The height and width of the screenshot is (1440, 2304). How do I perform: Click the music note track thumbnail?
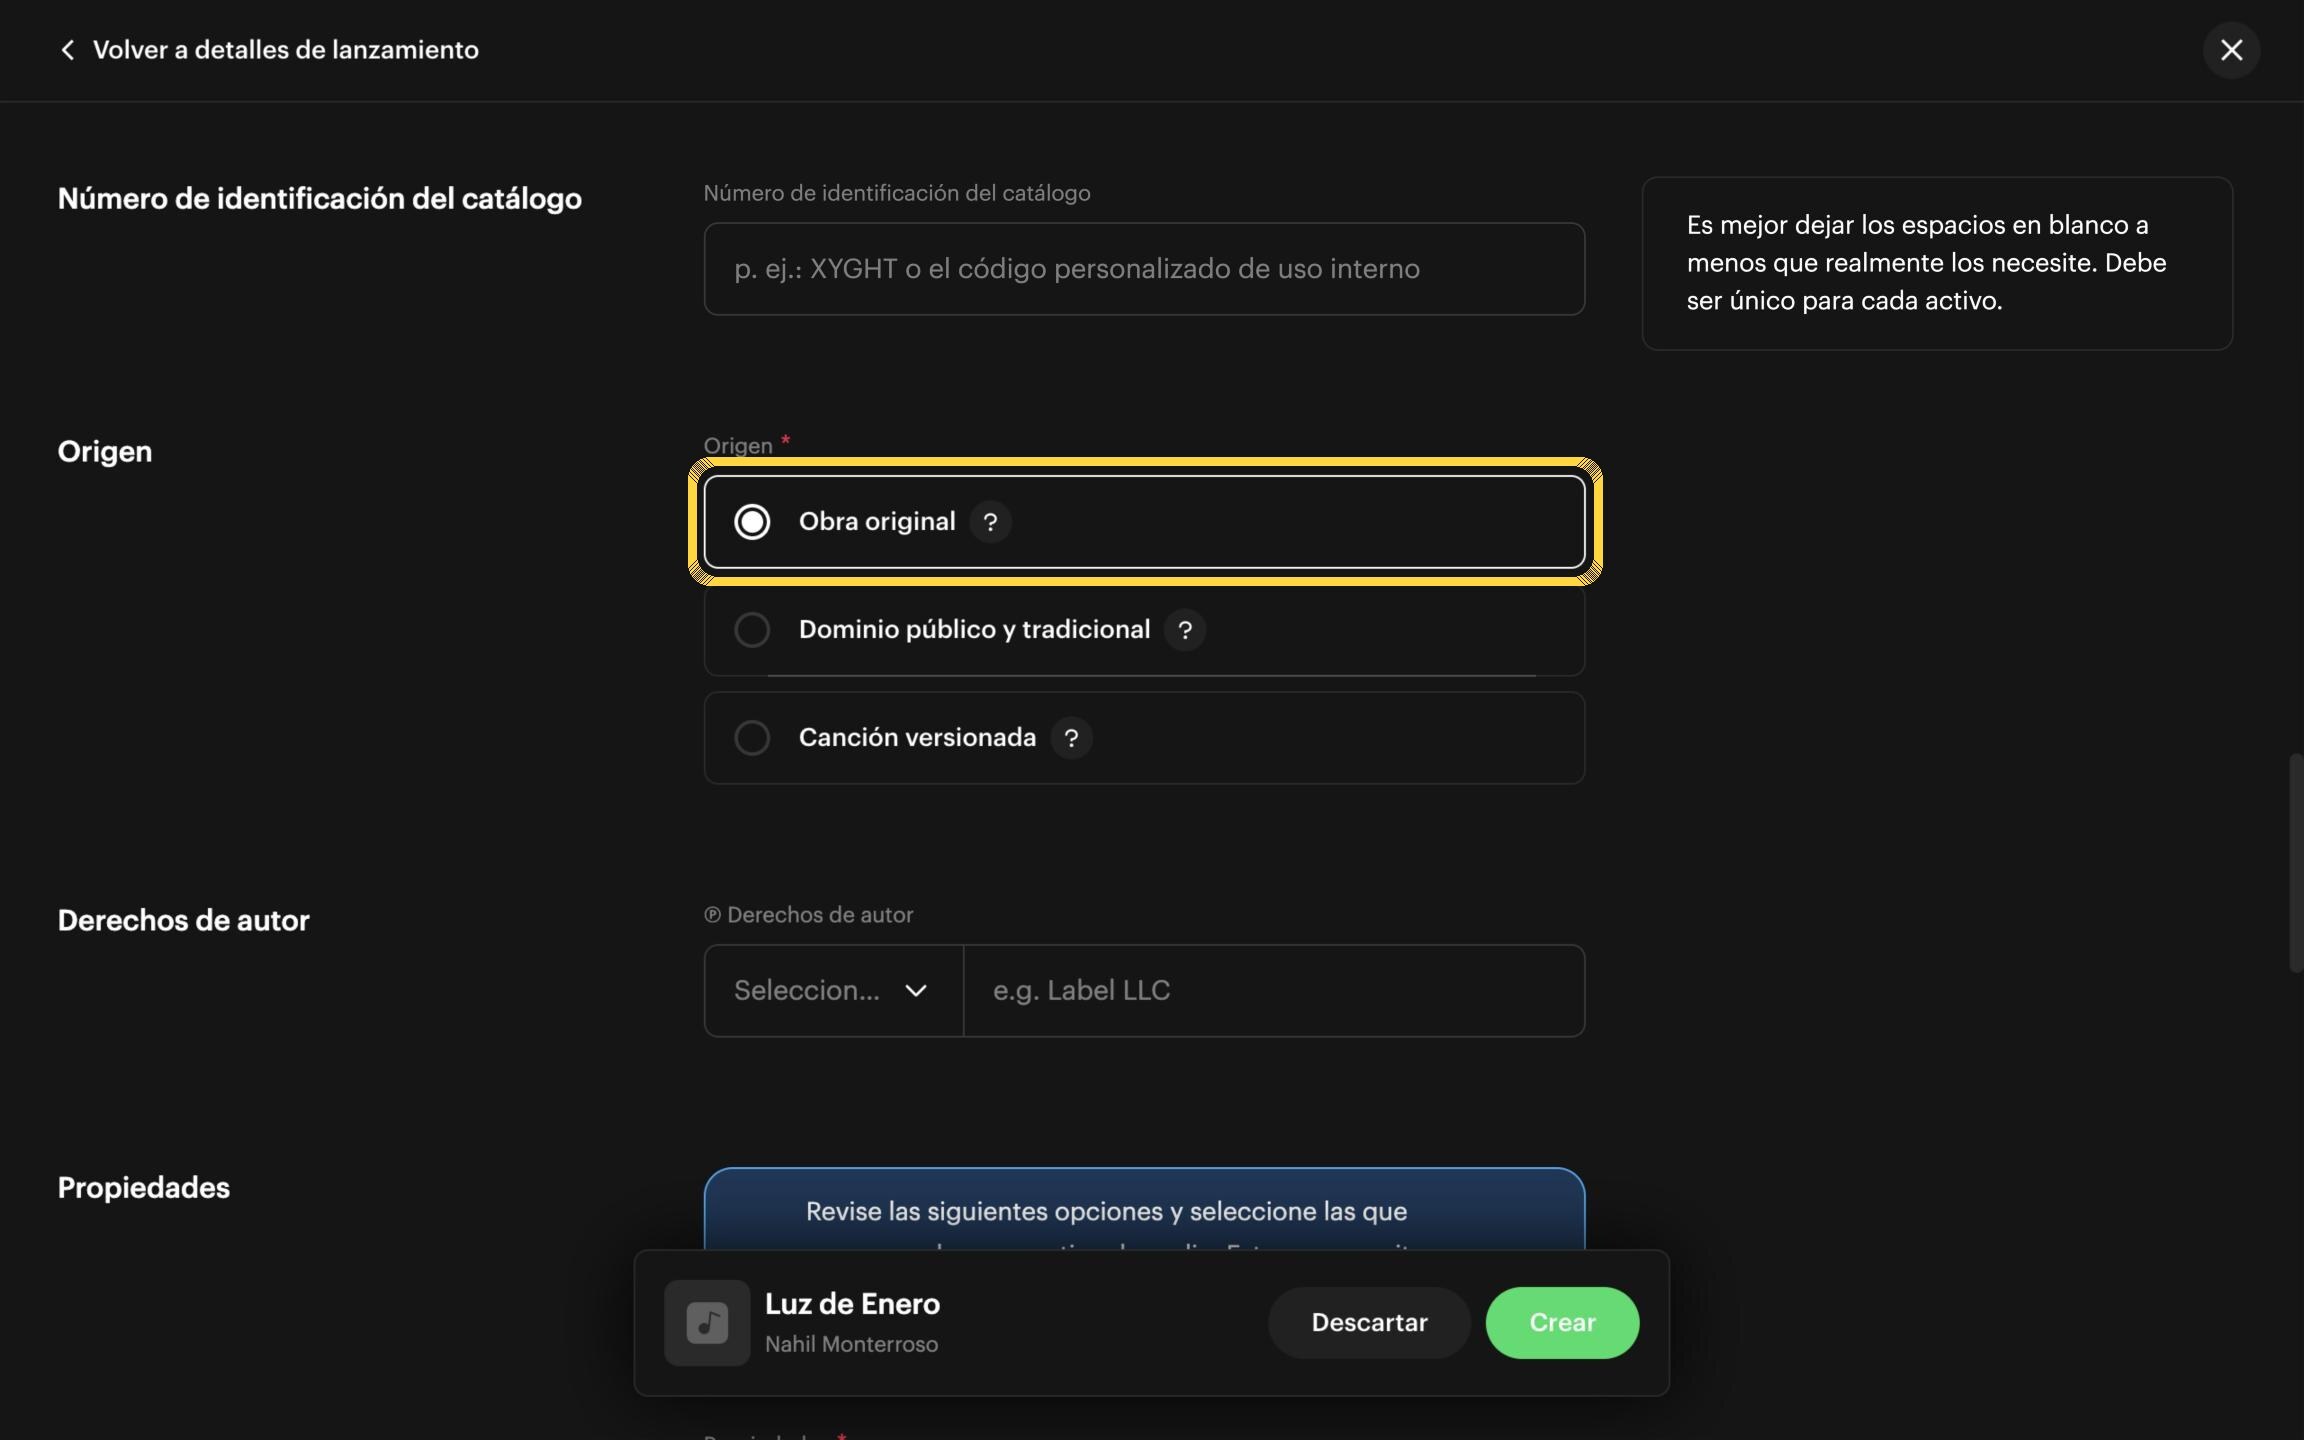coord(707,1323)
